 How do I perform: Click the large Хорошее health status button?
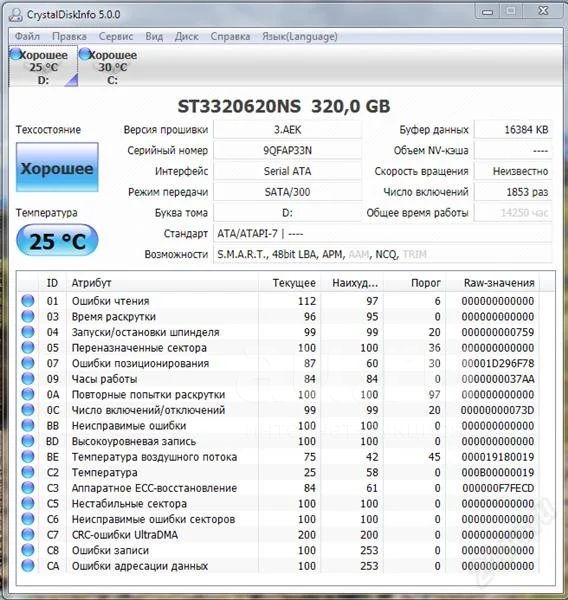click(57, 167)
